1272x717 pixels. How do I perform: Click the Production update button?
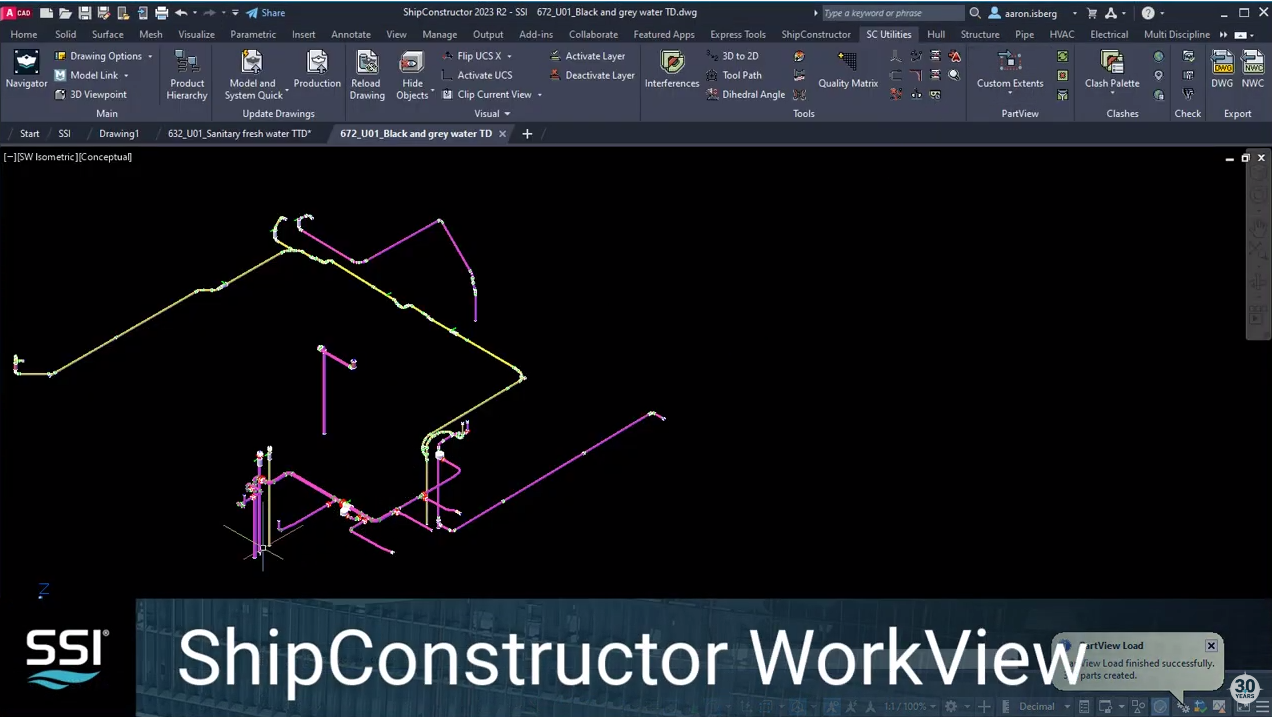point(317,70)
